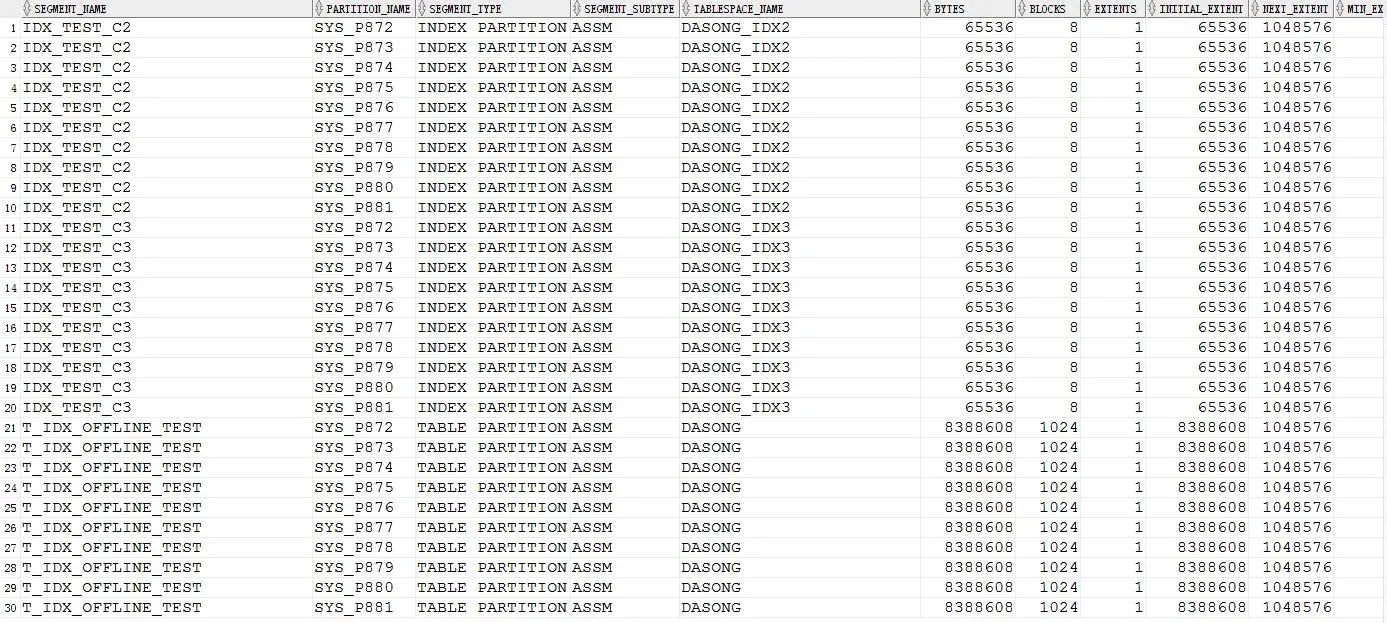Image resolution: width=1387 pixels, height=623 pixels.
Task: Select row number 10 in the grid
Action: [10, 208]
